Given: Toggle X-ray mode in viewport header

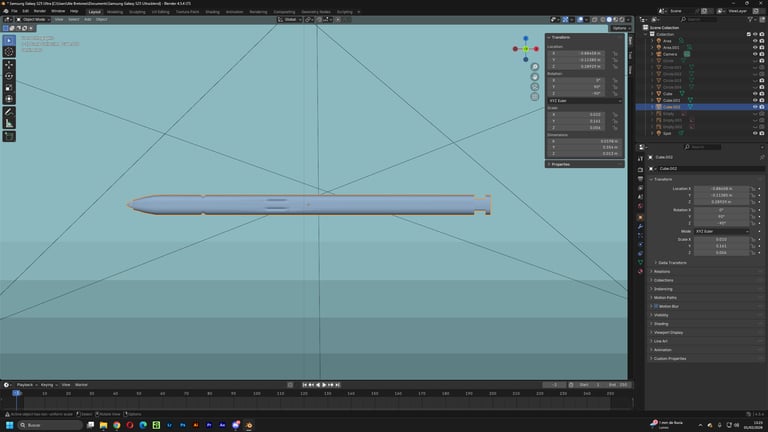Looking at the screenshot, I should (x=595, y=20).
